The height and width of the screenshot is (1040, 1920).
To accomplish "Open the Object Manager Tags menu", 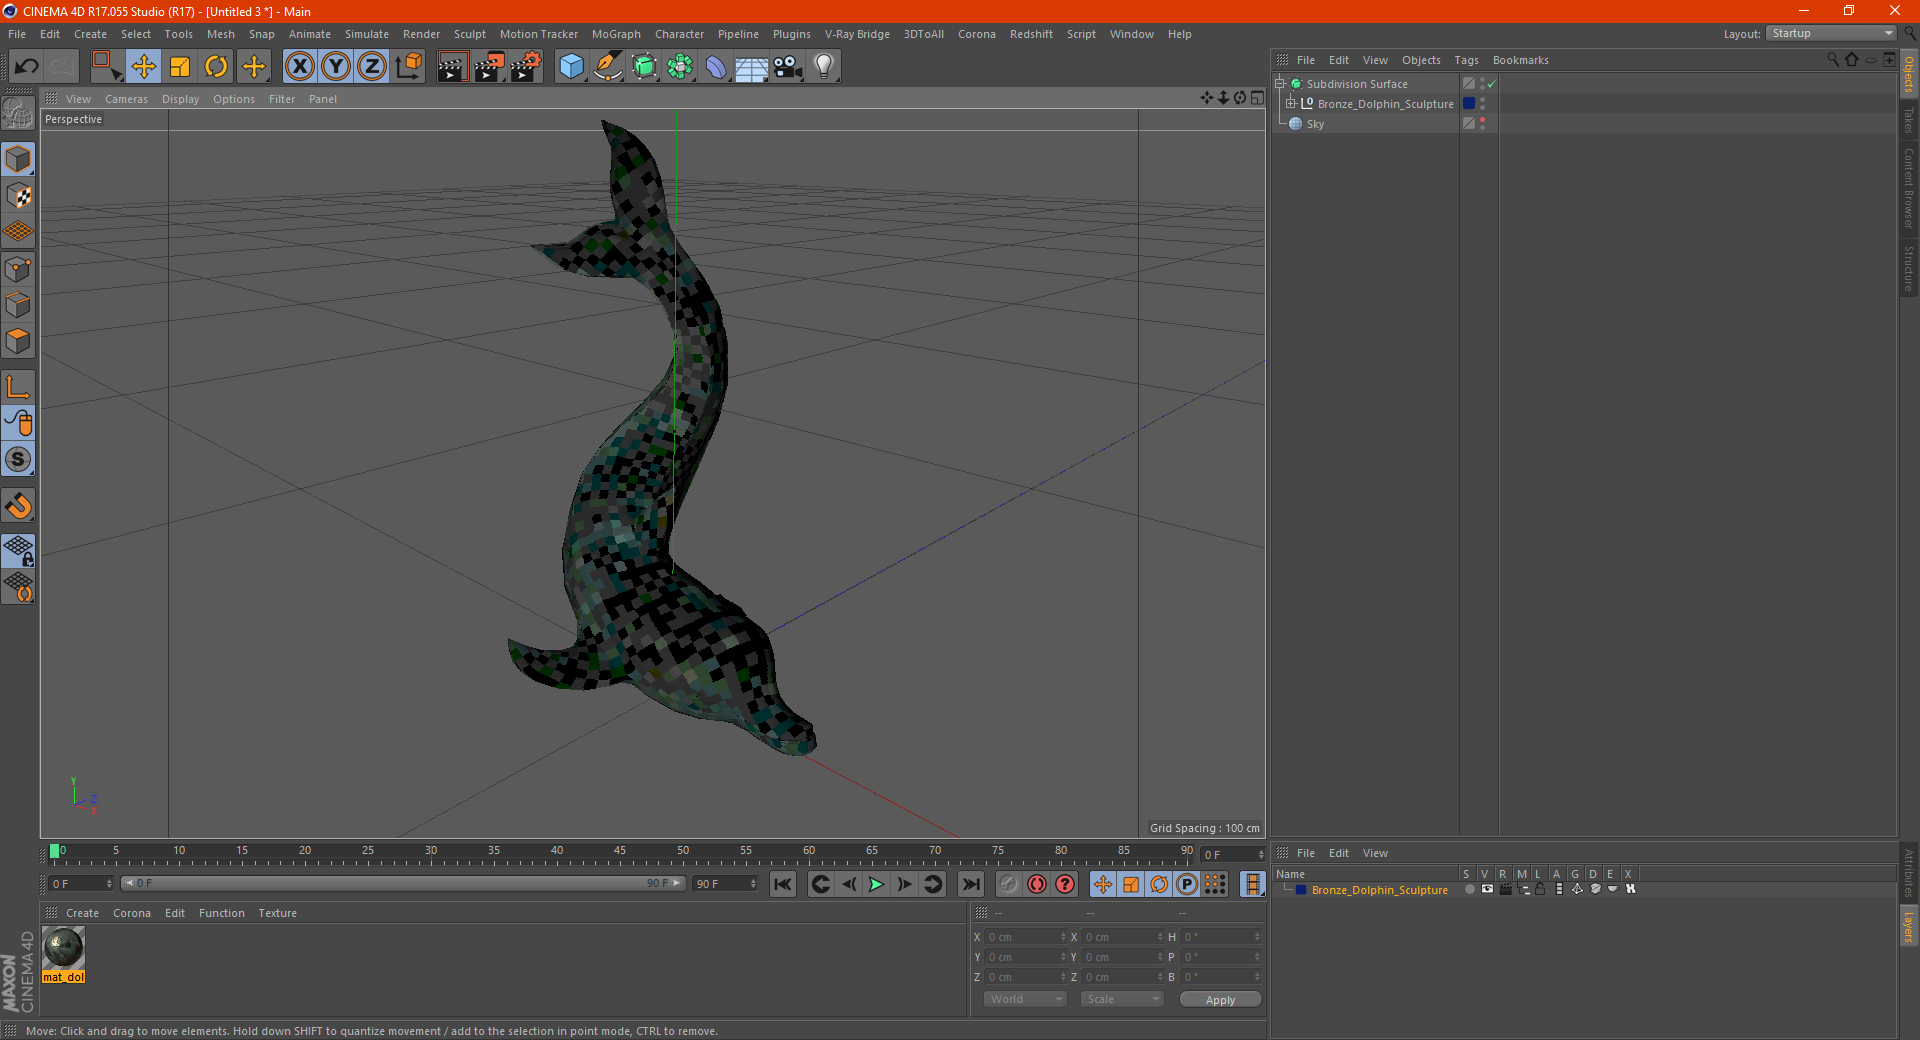I will (x=1466, y=60).
